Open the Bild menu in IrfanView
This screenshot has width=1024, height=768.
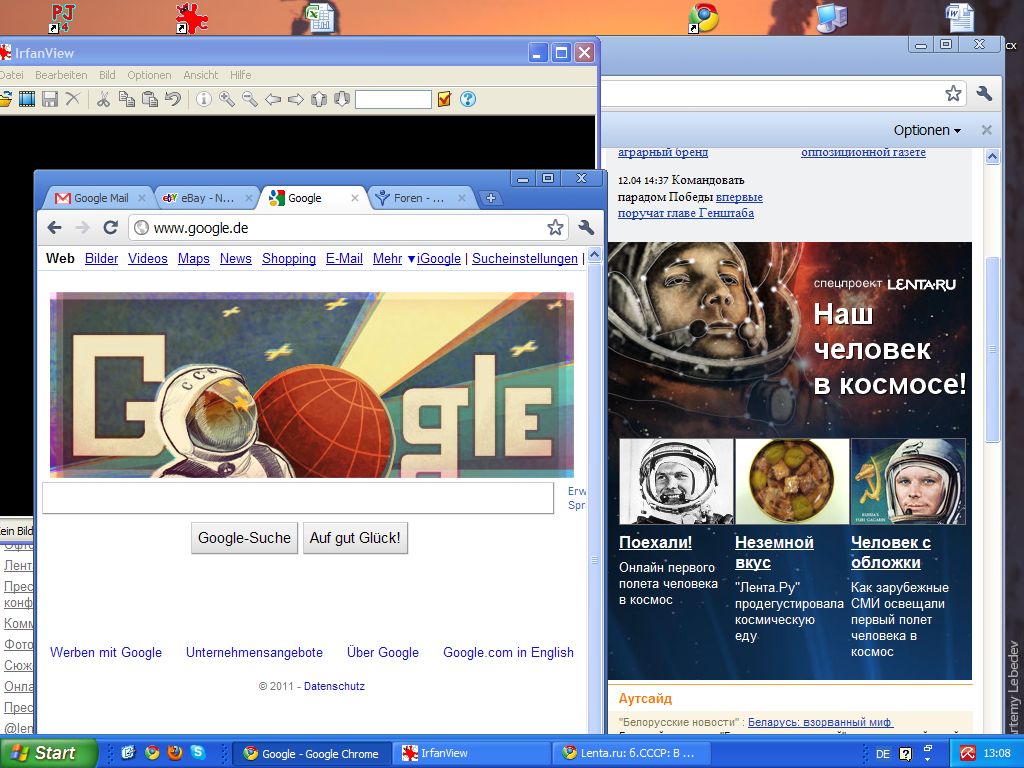[x=107, y=75]
